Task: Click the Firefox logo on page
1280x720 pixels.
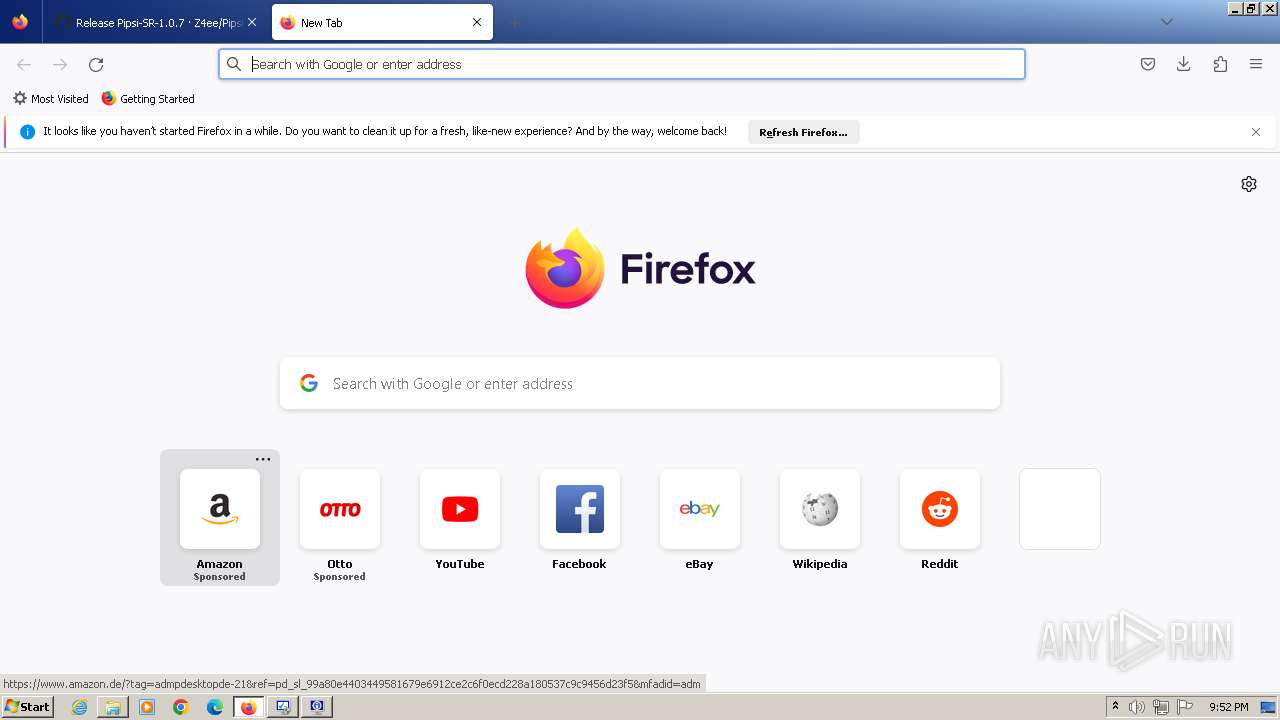Action: (640, 268)
